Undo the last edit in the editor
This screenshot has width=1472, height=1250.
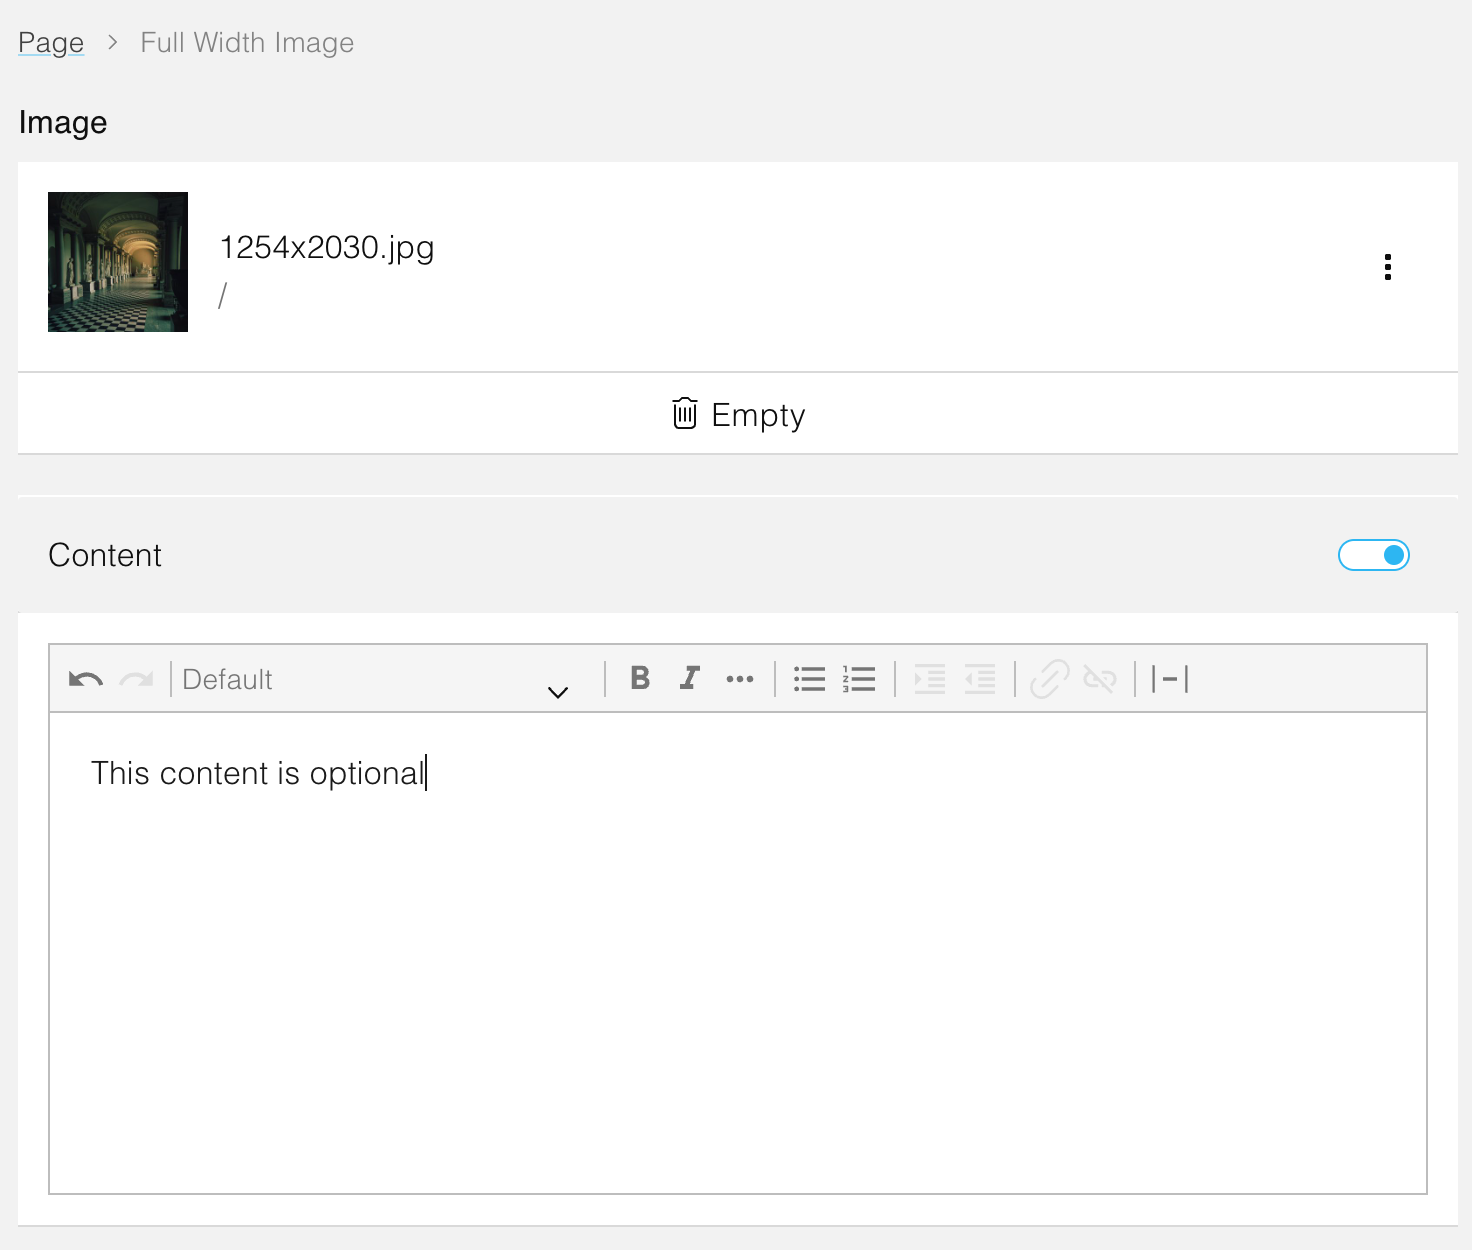pyautogui.click(x=86, y=680)
